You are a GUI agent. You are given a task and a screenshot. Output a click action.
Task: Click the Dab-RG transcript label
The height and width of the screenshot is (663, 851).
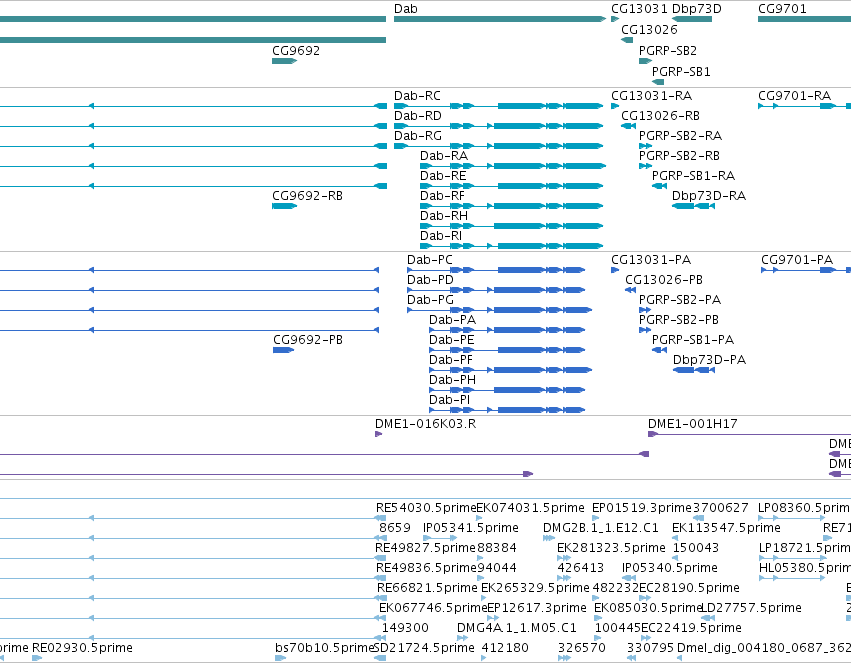[417, 136]
